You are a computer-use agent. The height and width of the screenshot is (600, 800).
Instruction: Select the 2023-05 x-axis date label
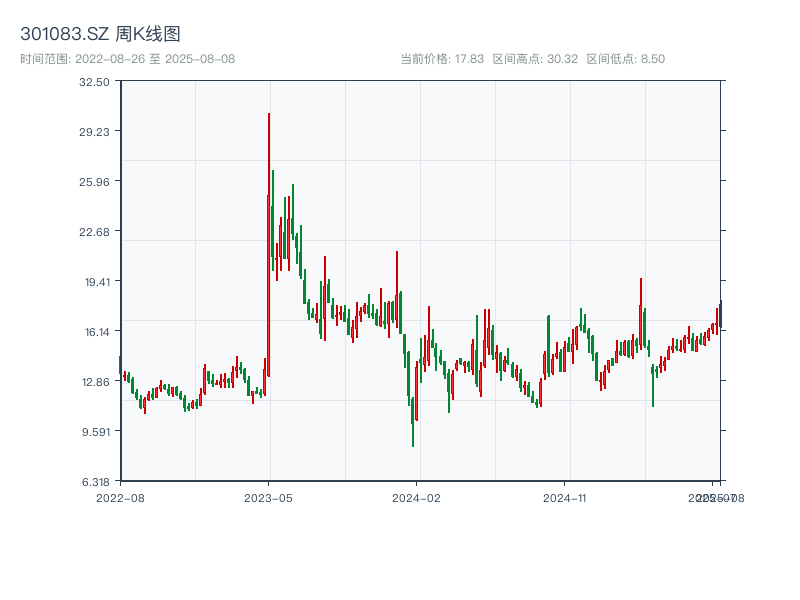pos(269,497)
